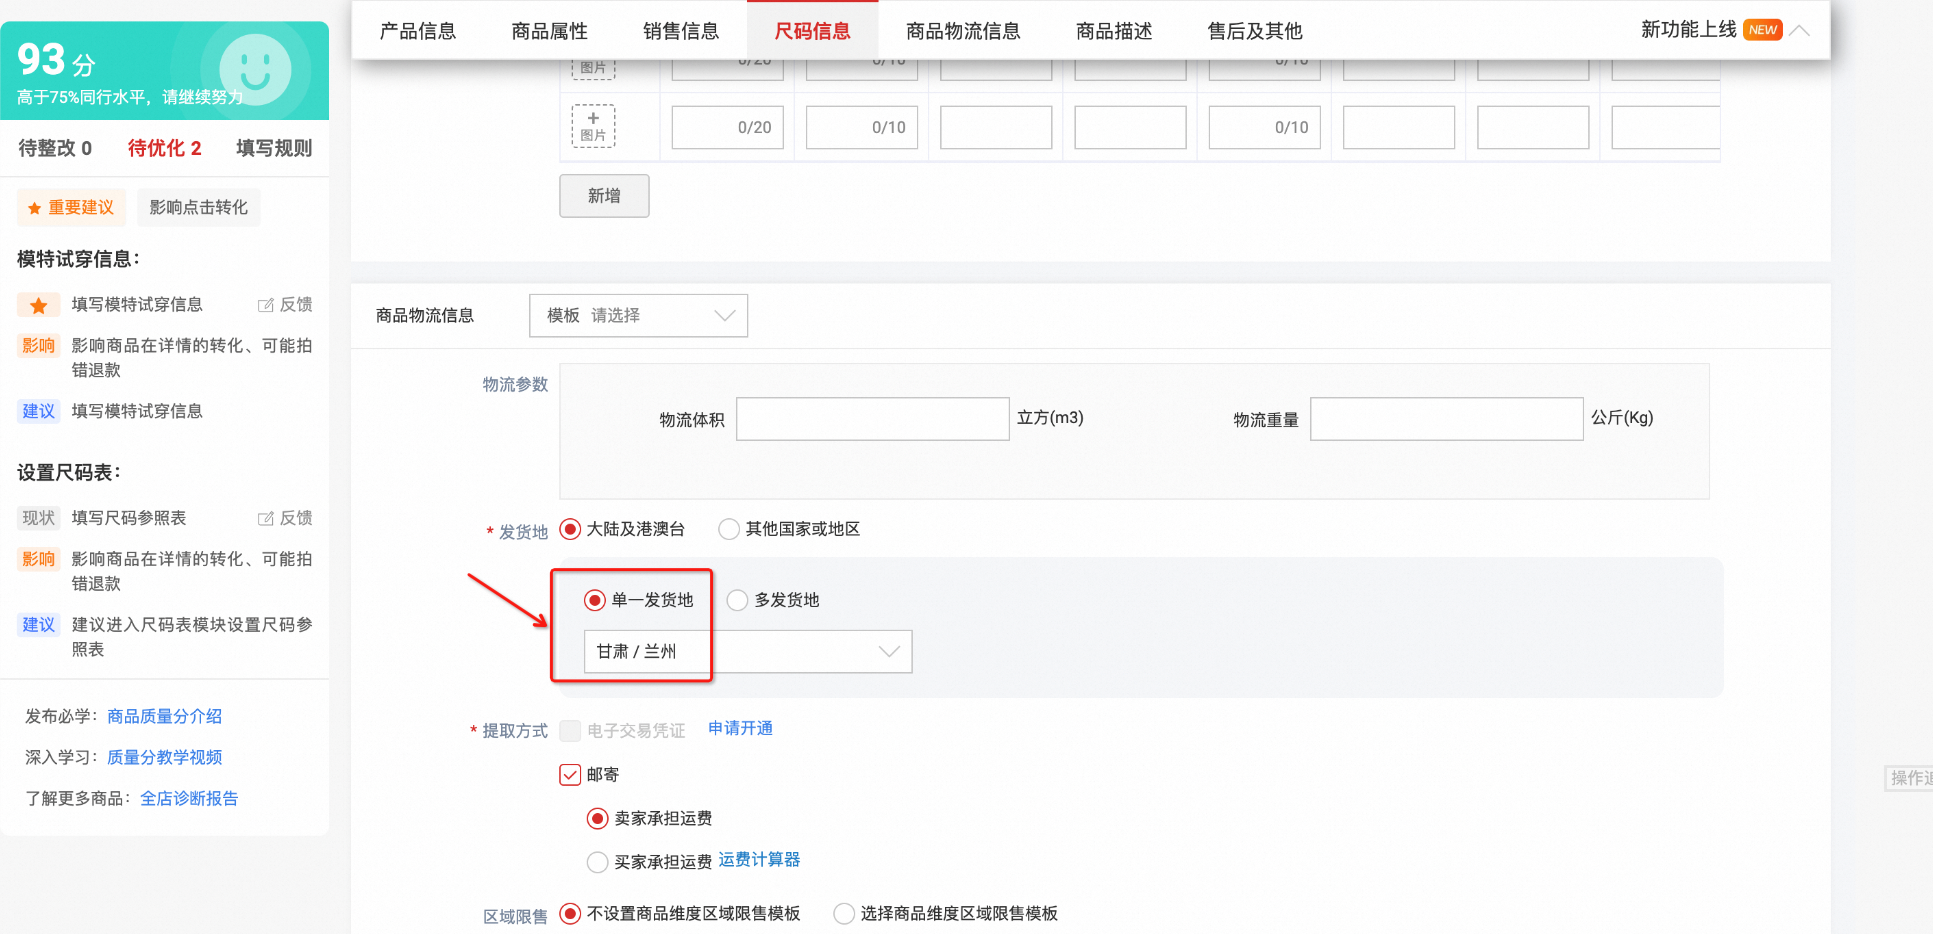Open 待整改 0 tab
Viewport: 1933px width, 934px height.
click(55, 148)
